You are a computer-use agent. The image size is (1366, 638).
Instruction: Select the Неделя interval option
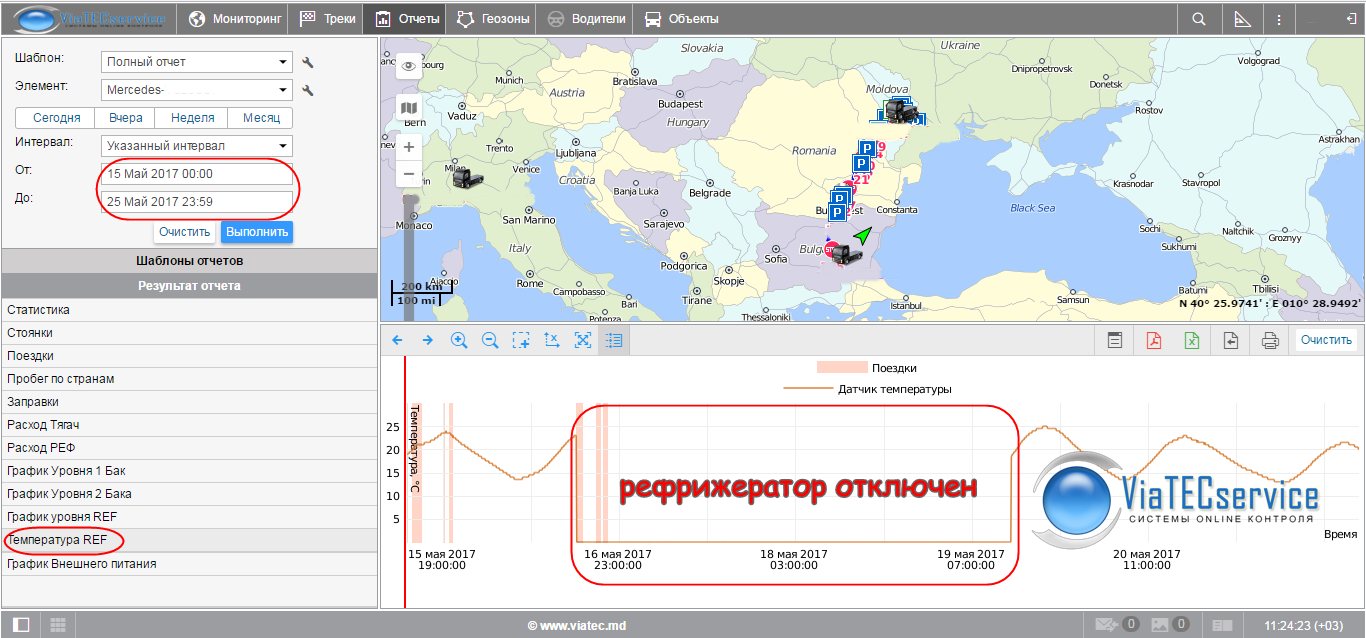pos(193,118)
